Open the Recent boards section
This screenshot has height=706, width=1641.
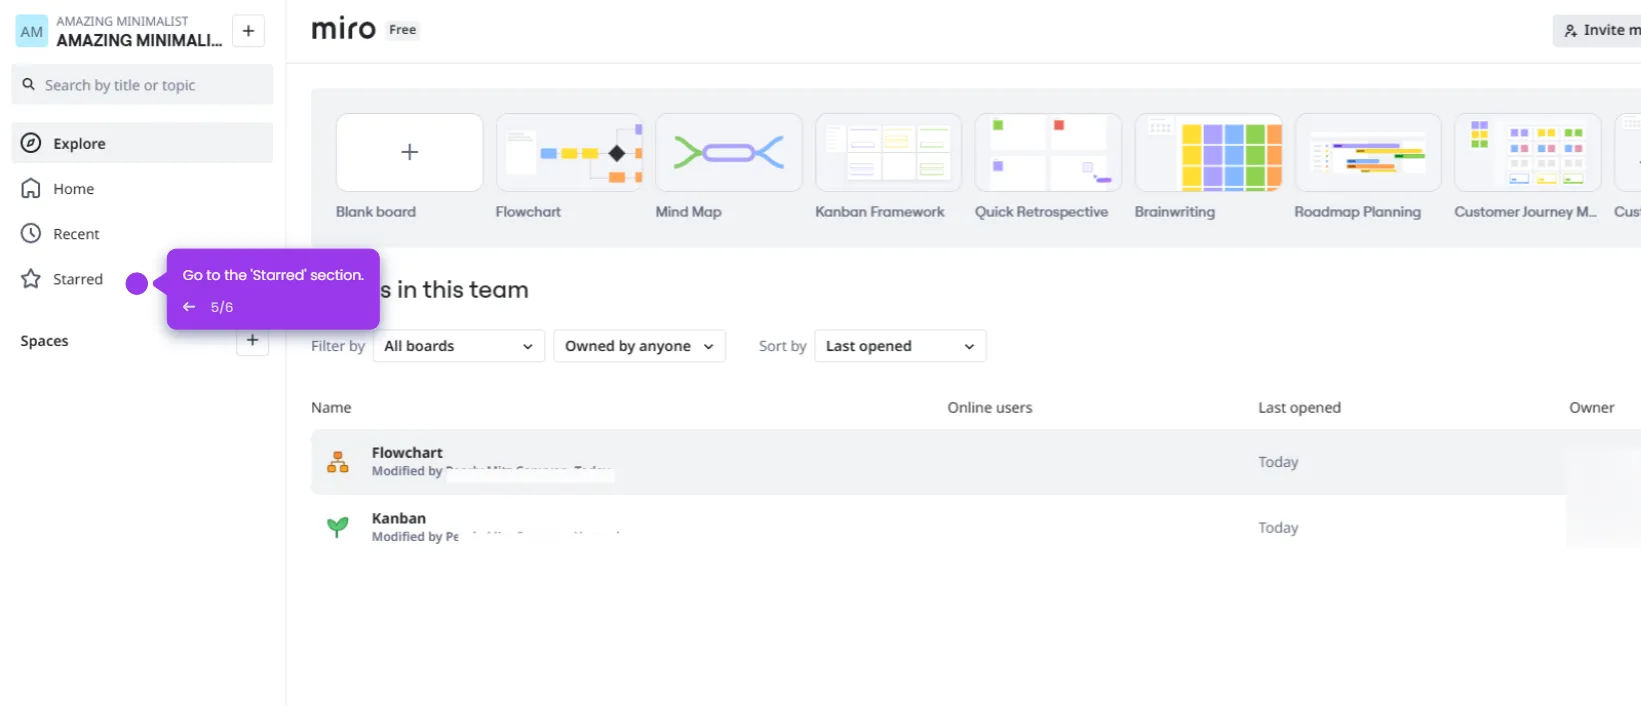click(142, 233)
